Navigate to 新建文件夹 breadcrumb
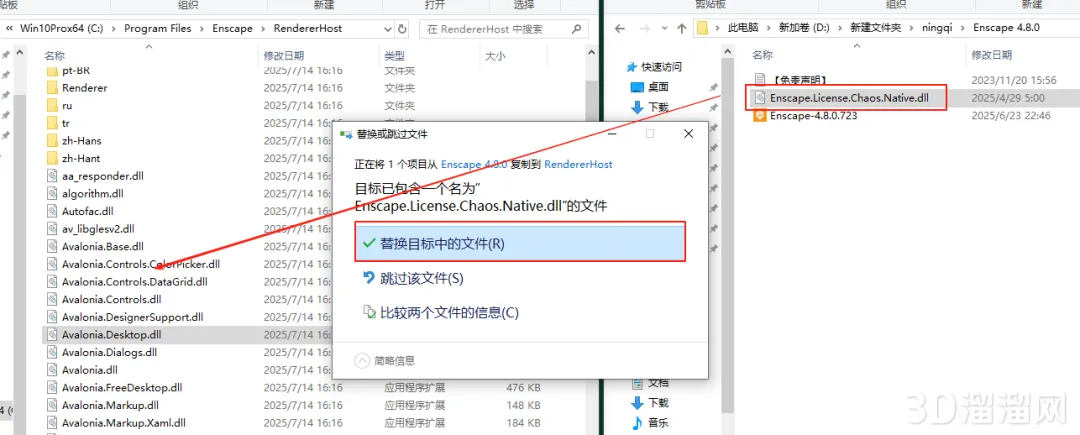Image resolution: width=1080 pixels, height=435 pixels. point(873,28)
